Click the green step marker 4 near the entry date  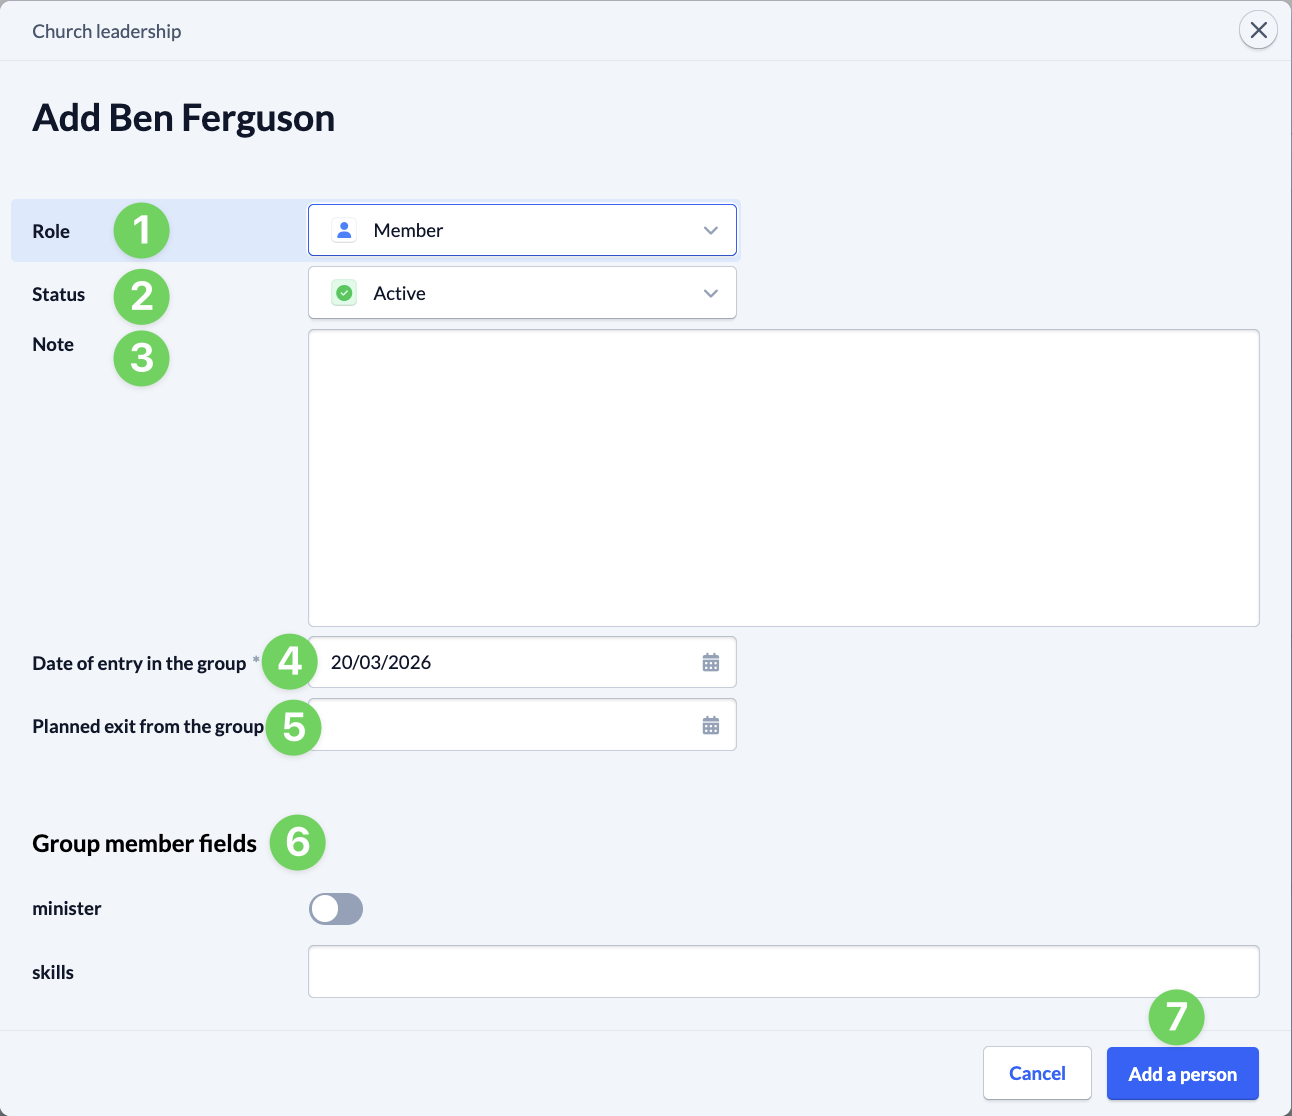coord(289,661)
